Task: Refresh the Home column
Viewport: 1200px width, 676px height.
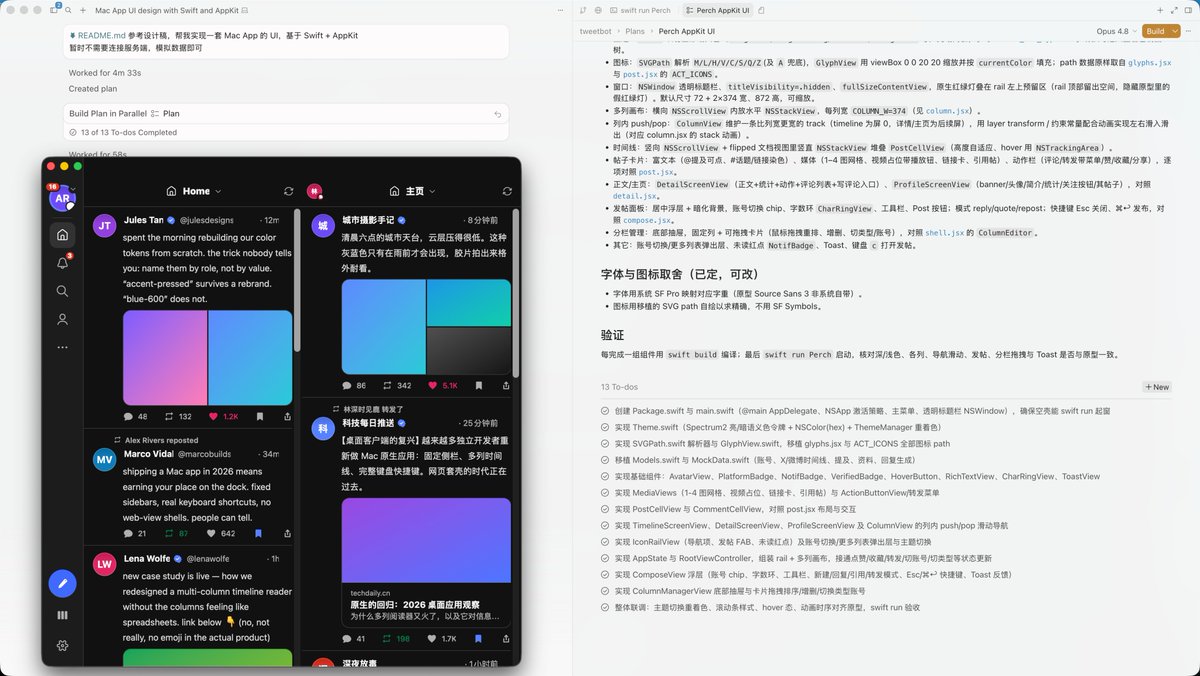Action: click(x=289, y=191)
